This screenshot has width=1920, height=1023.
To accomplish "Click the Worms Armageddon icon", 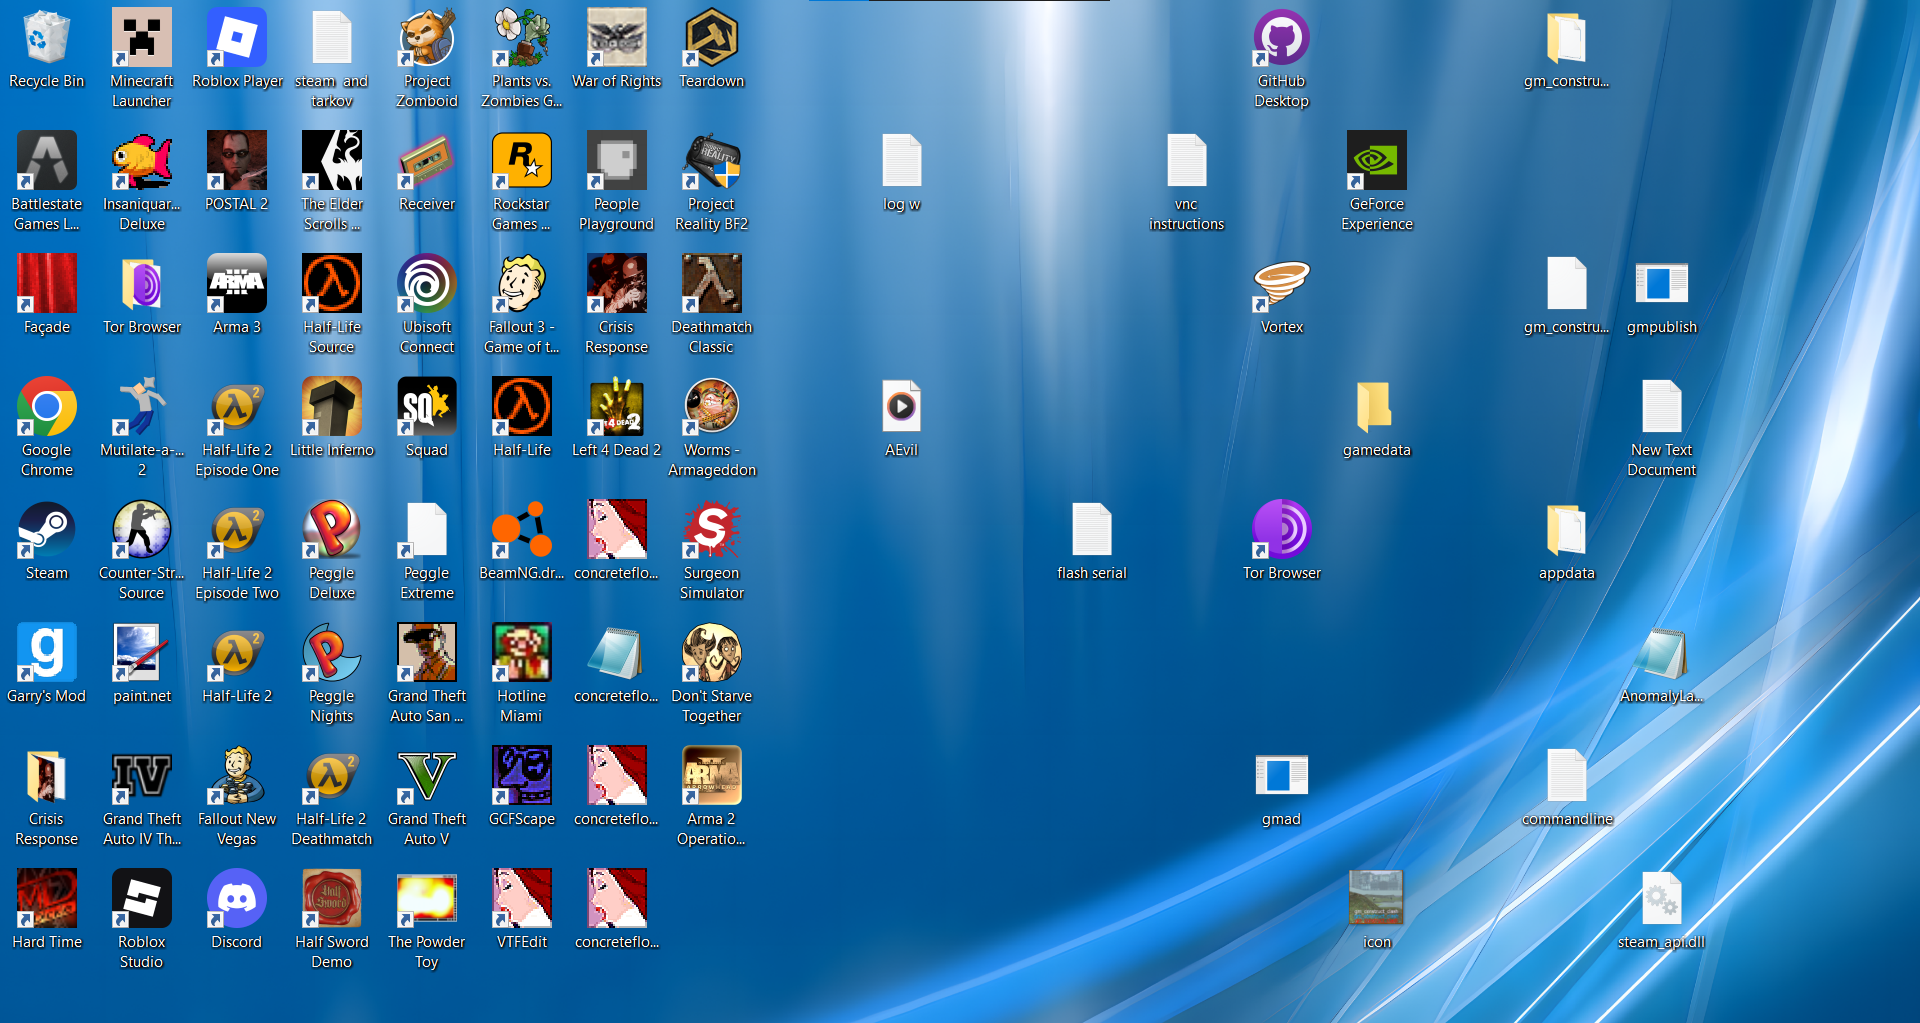I will click(x=712, y=406).
